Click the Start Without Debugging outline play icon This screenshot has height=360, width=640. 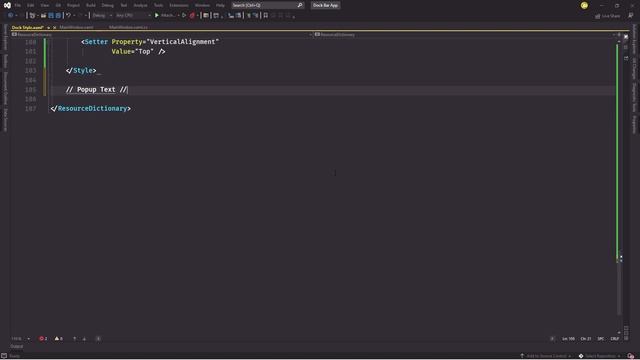coord(184,16)
